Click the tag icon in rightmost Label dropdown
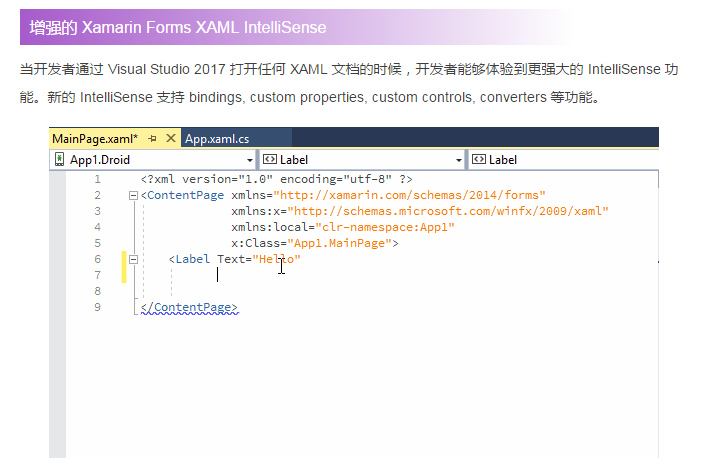Image resolution: width=722 pixels, height=465 pixels. 479,159
